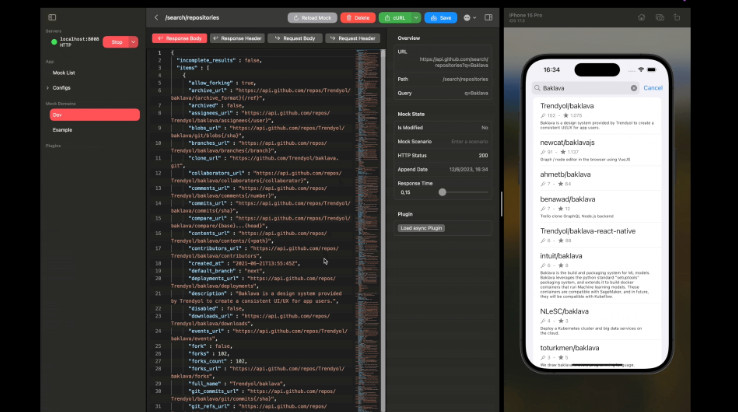
Task: Click the Path value /search/repositories in Overview
Action: (465, 79)
